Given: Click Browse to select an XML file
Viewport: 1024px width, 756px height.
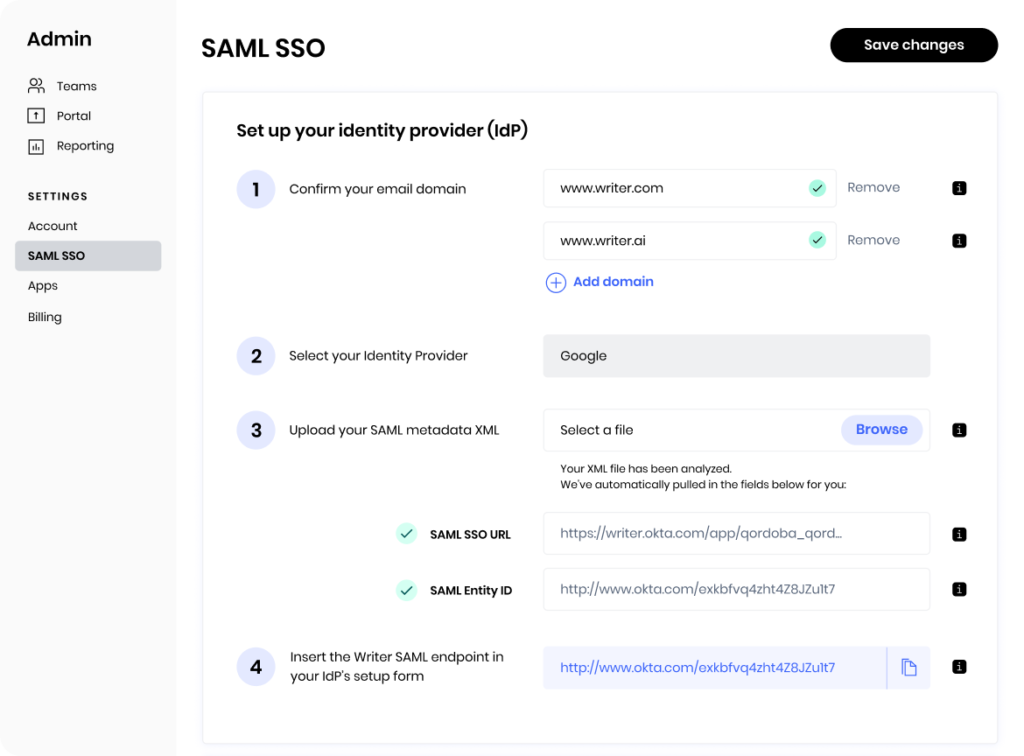Looking at the screenshot, I should [882, 430].
